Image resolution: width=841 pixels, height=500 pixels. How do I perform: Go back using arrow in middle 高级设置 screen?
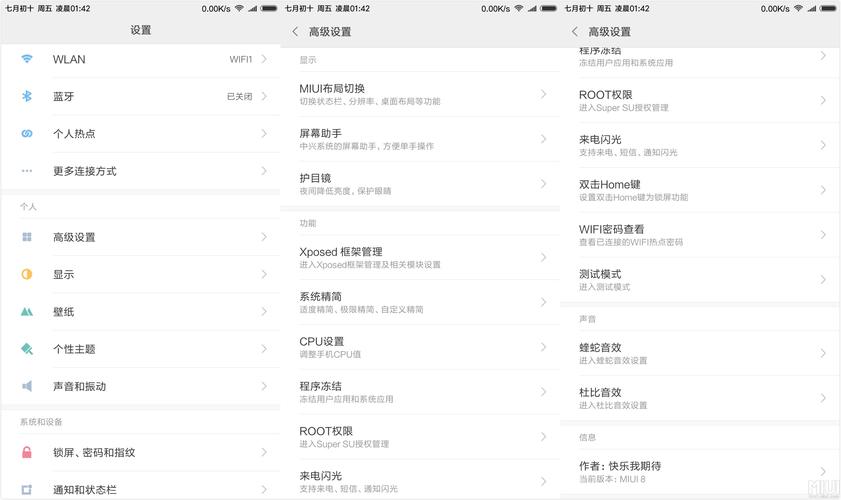click(296, 32)
